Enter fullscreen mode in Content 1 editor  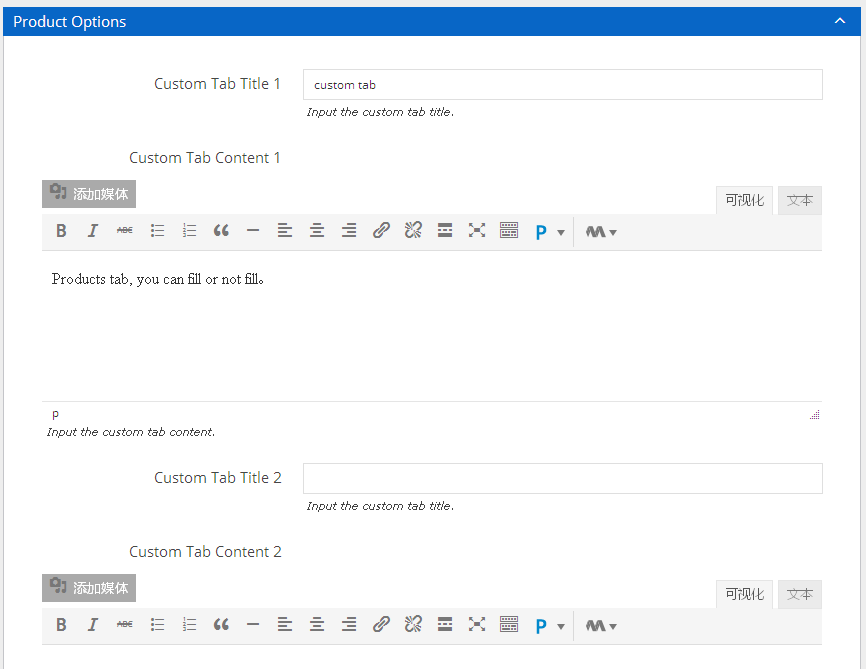(x=477, y=231)
